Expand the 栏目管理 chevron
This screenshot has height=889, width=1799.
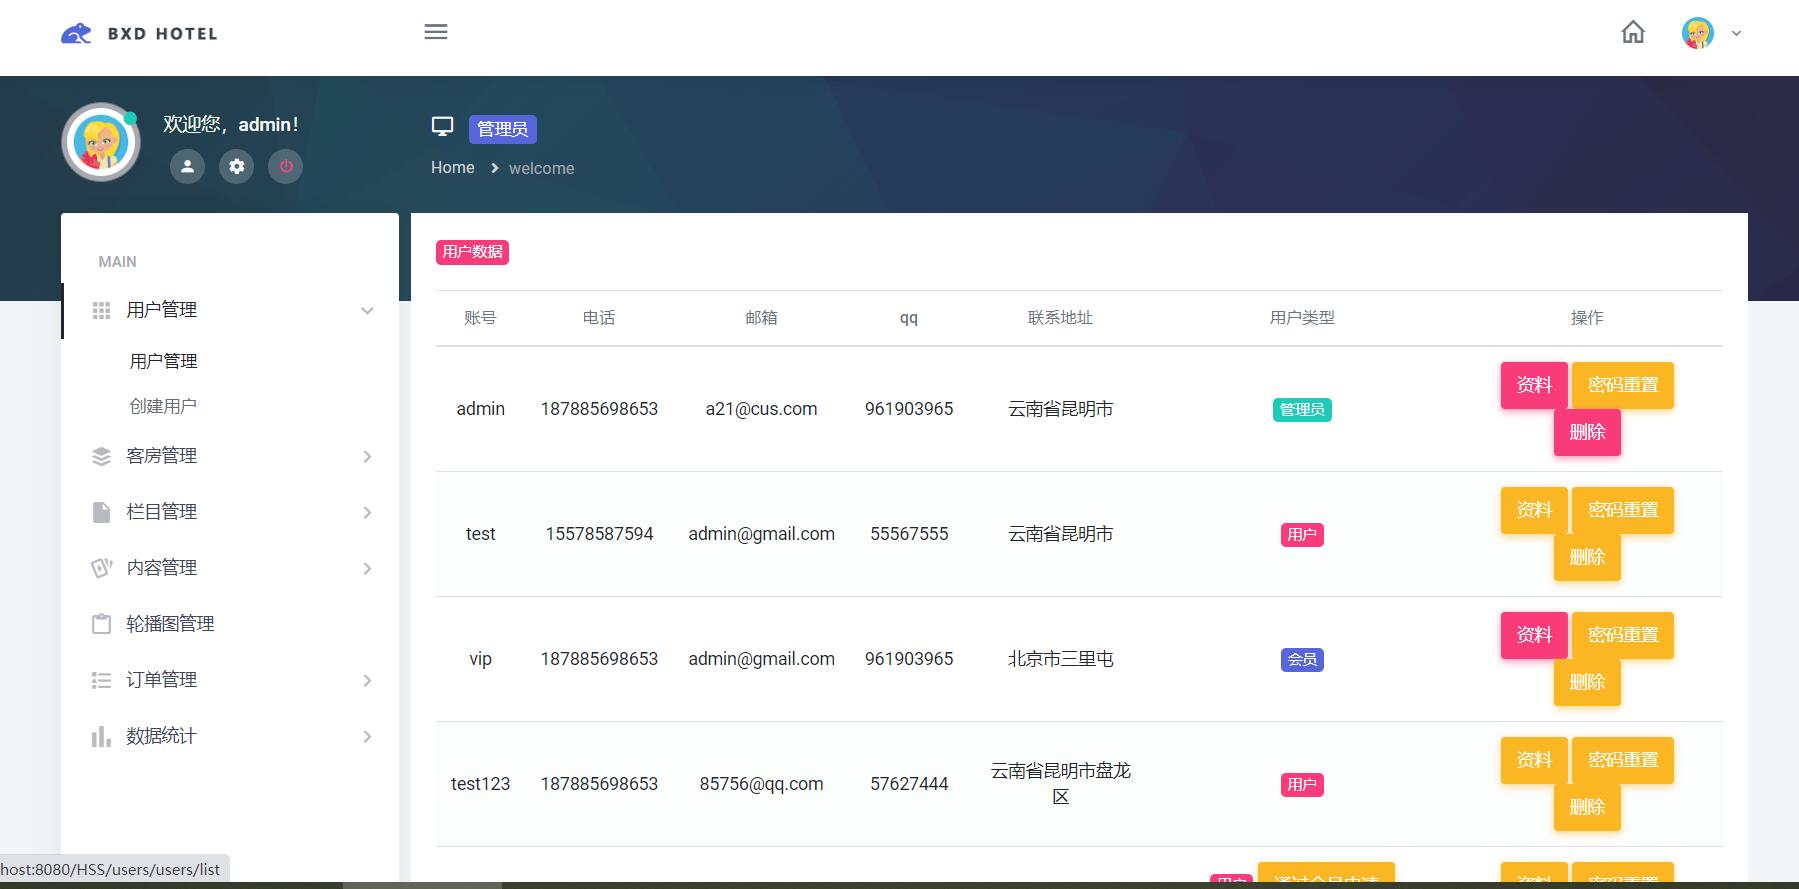pos(367,513)
